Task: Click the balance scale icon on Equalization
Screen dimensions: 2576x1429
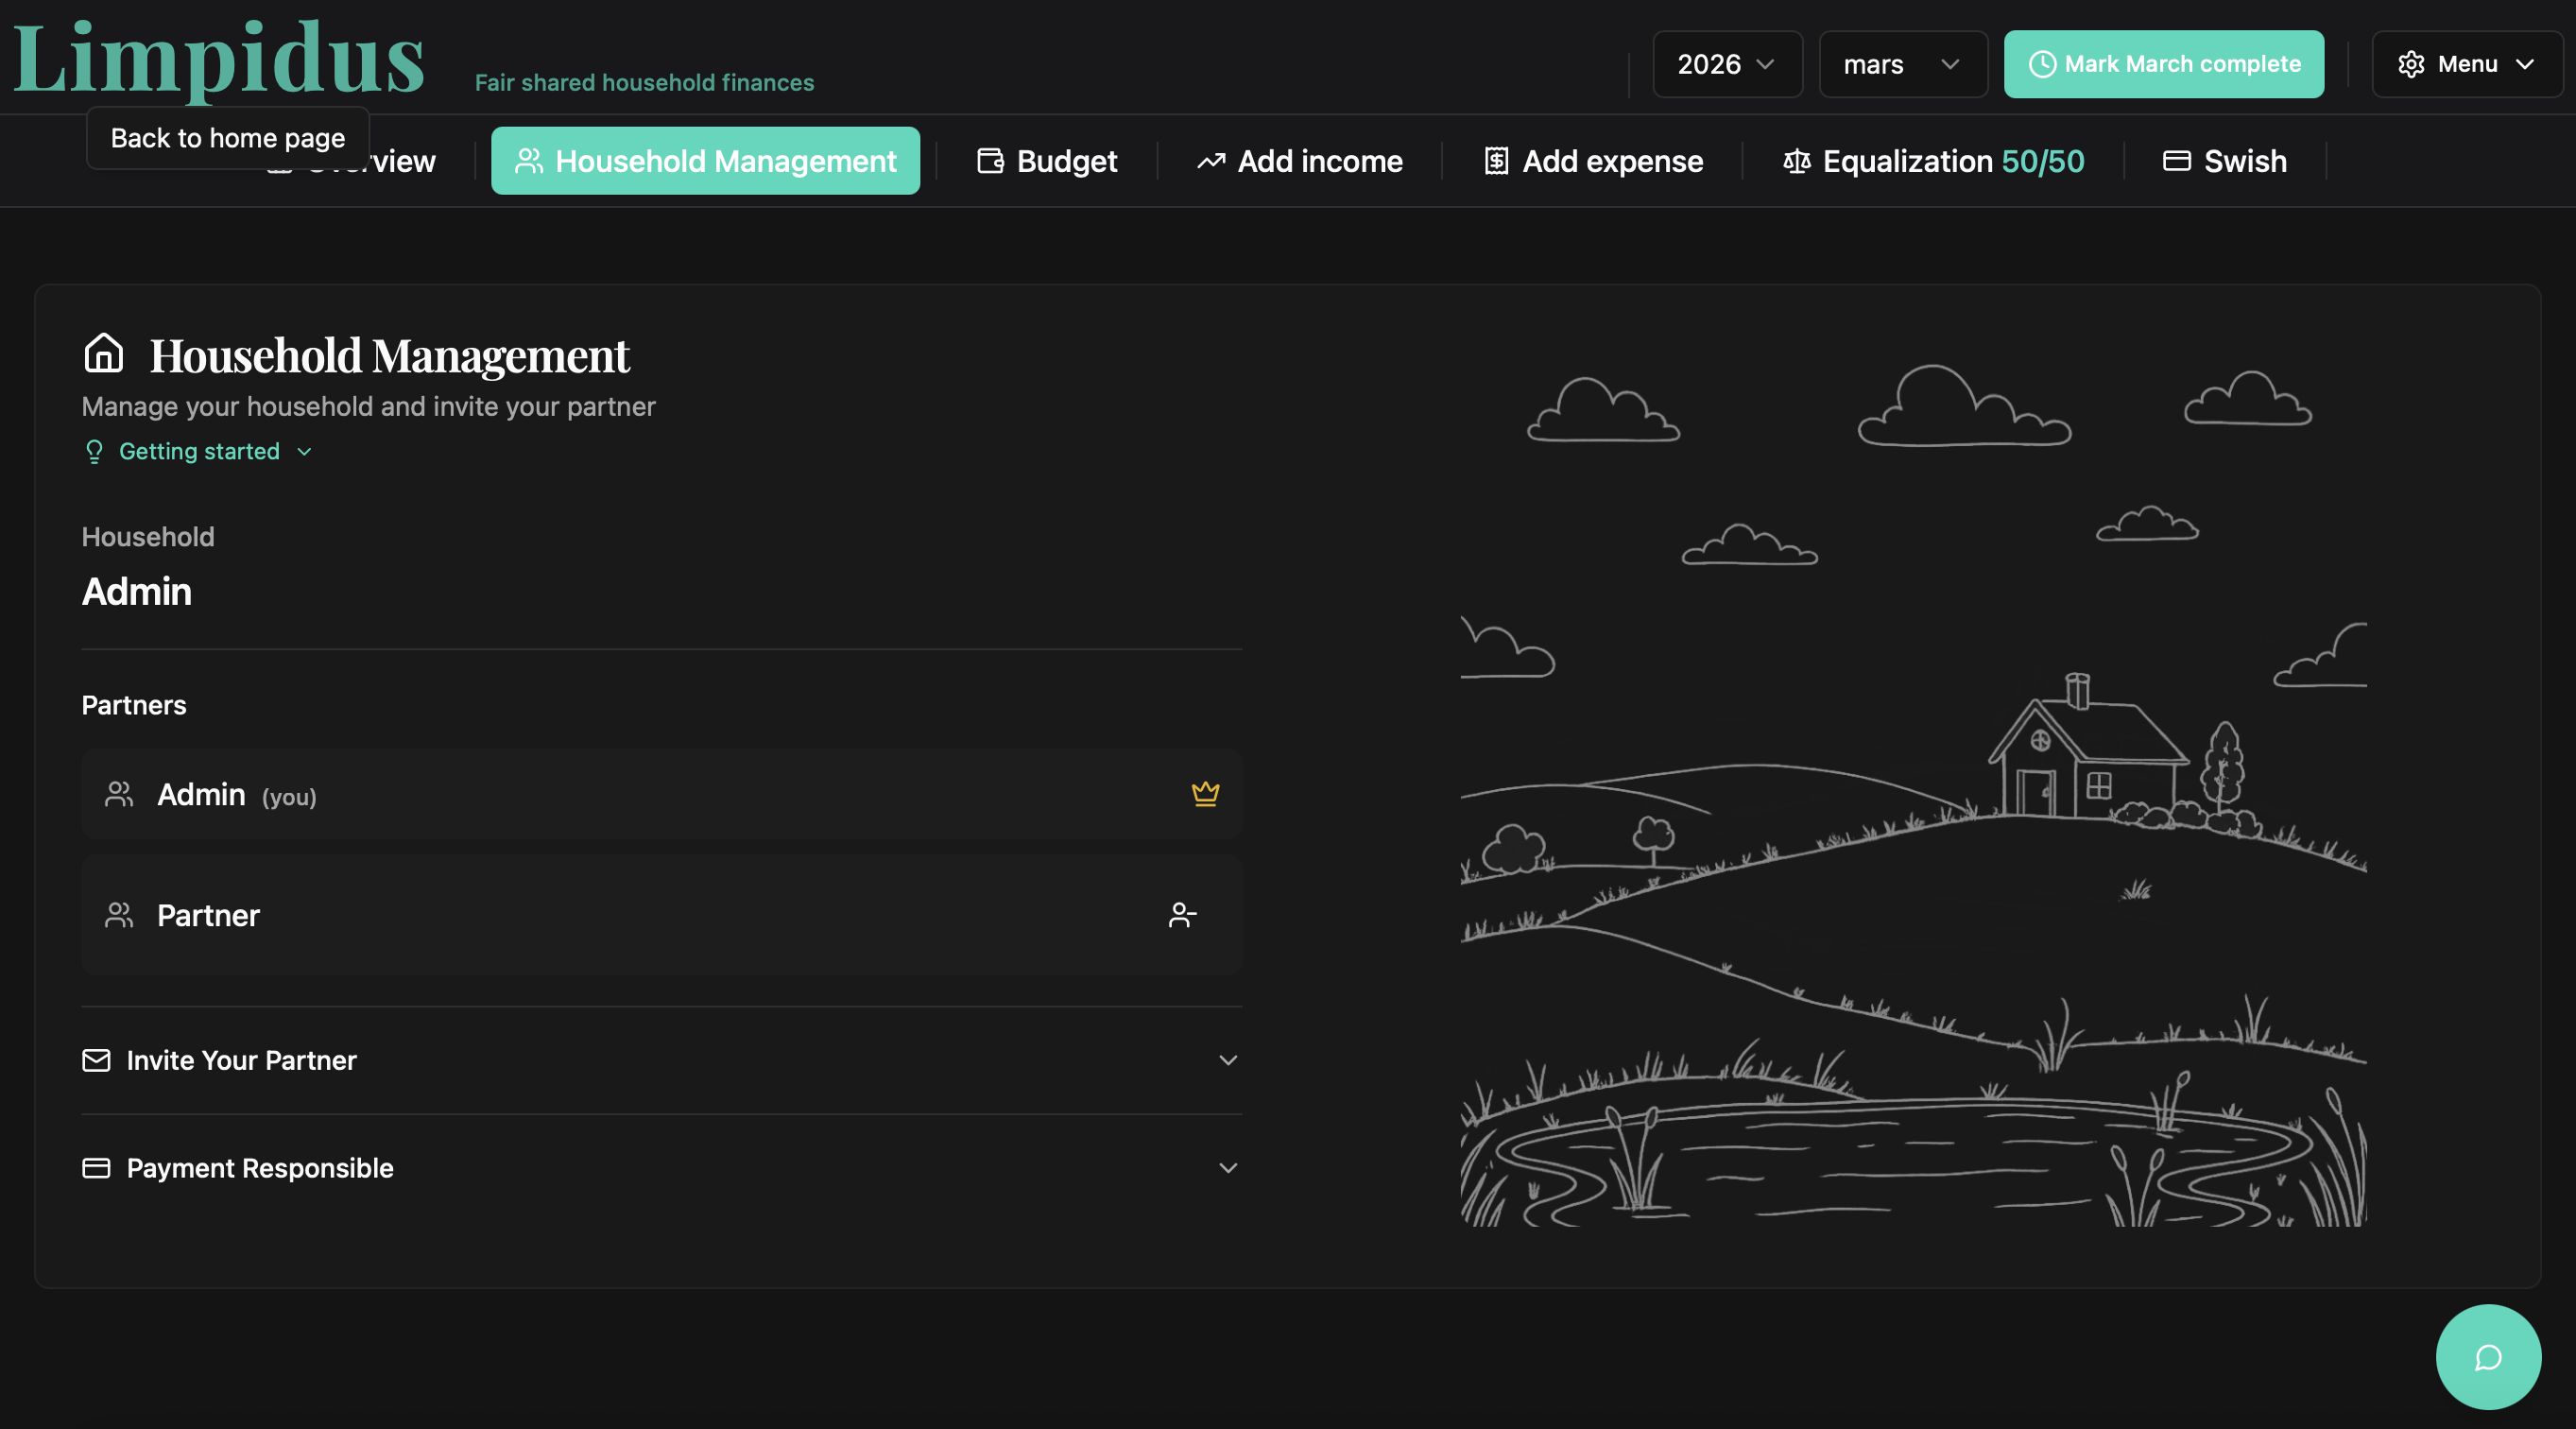Action: click(1796, 161)
